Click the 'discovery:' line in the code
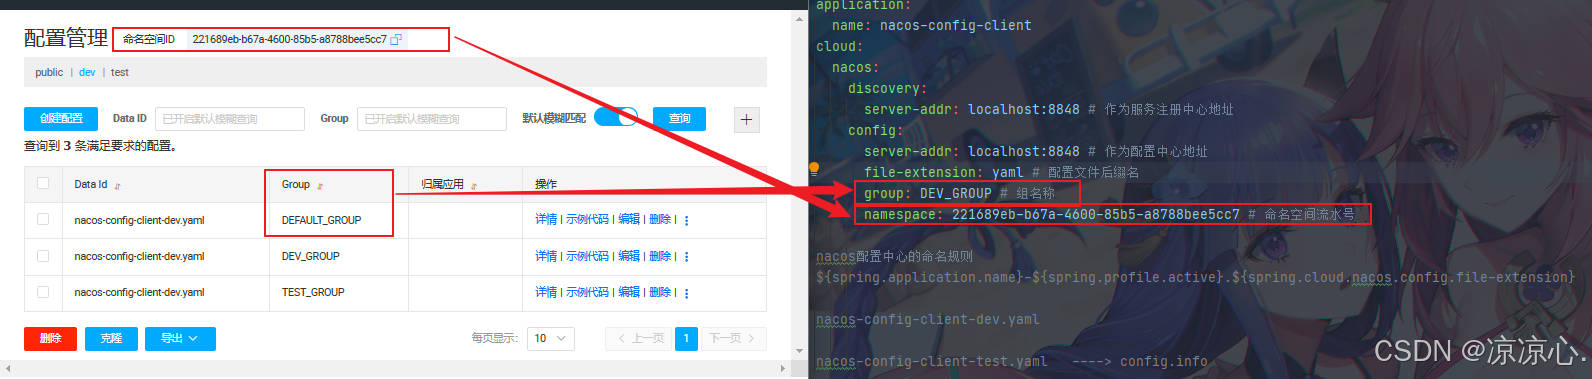The height and width of the screenshot is (379, 1592). [x=887, y=88]
